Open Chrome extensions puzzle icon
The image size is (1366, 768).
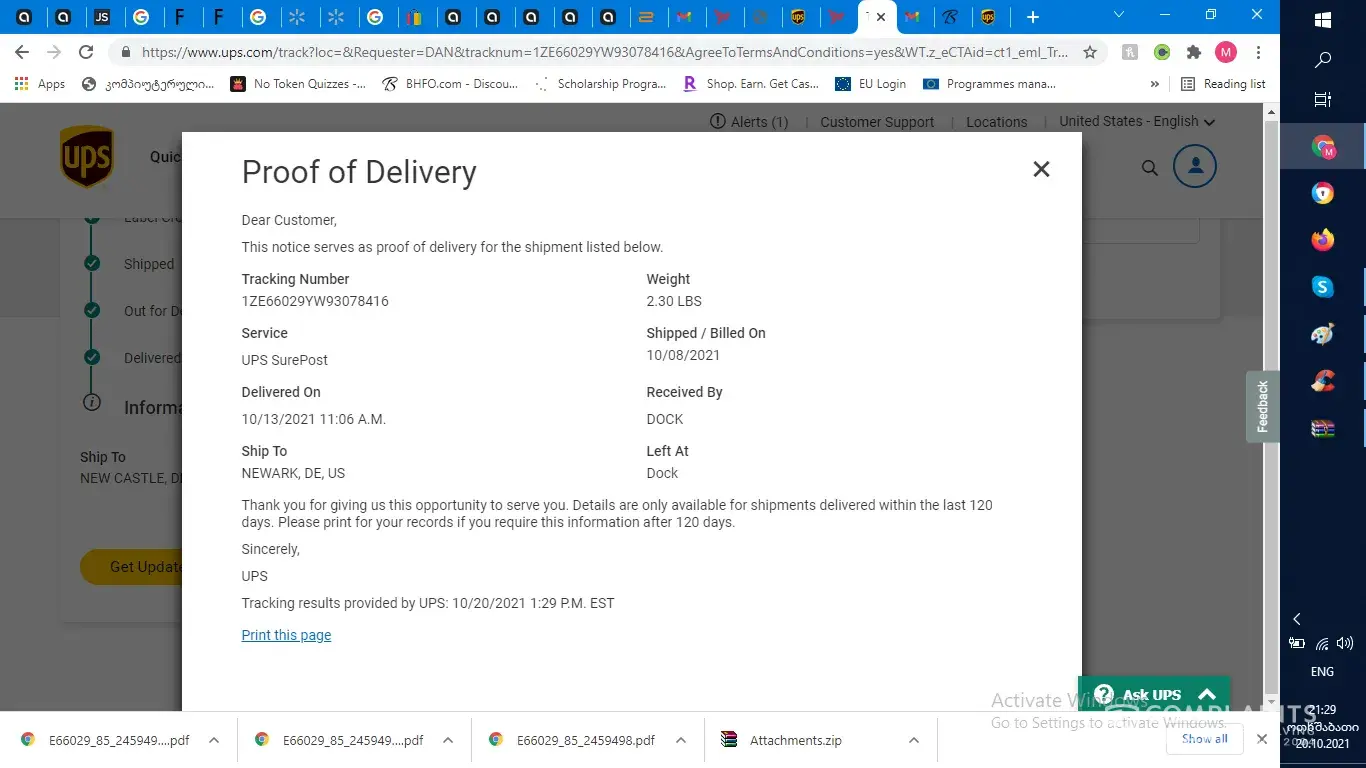click(1193, 52)
